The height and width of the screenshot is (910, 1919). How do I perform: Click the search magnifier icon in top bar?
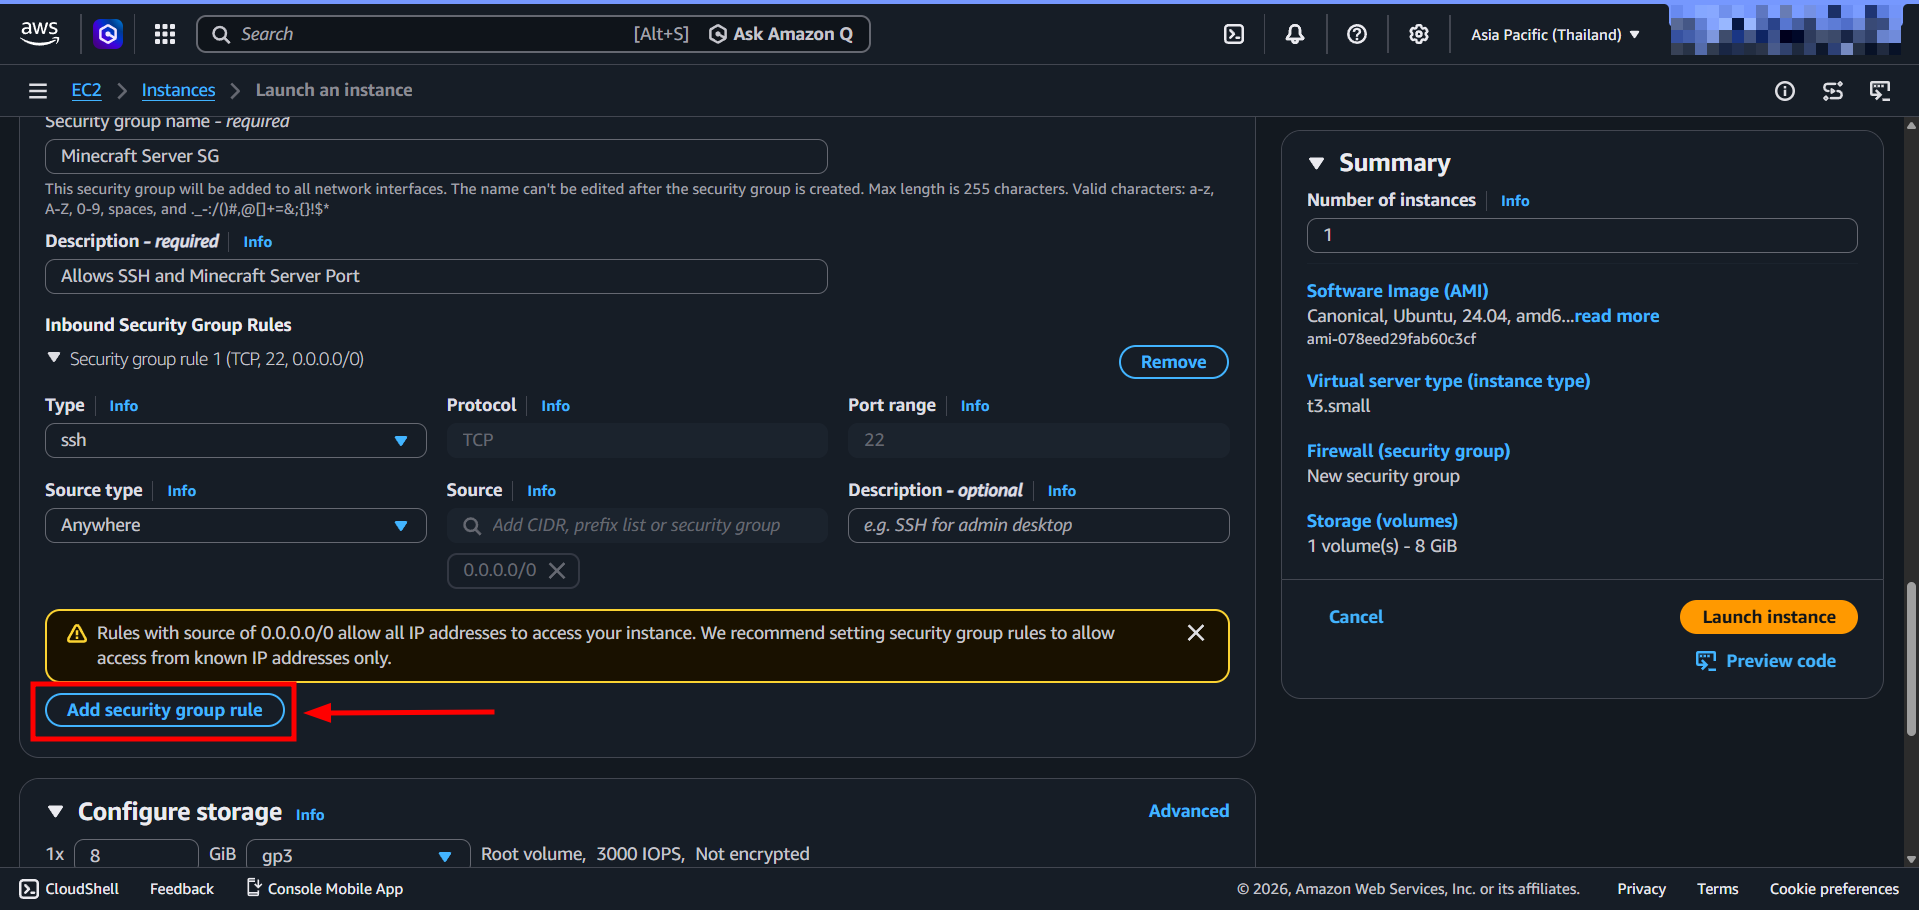(x=221, y=34)
